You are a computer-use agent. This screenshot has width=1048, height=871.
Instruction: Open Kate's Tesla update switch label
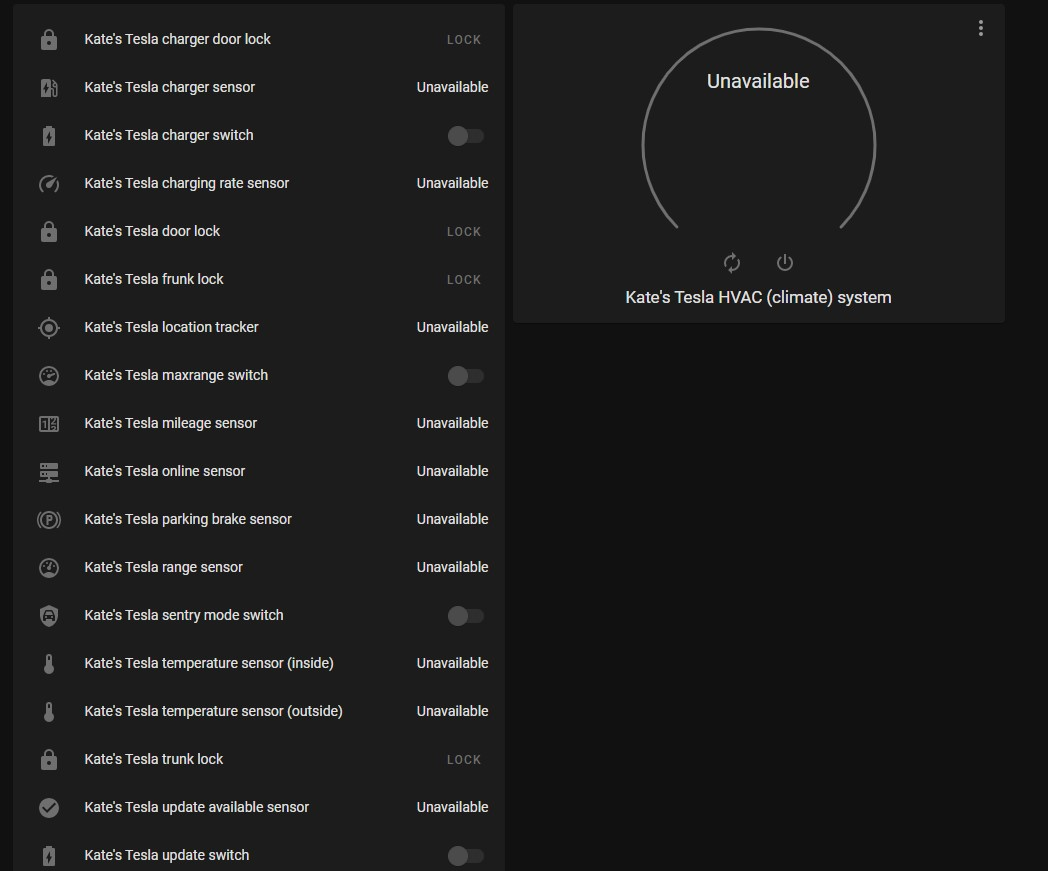(166, 855)
